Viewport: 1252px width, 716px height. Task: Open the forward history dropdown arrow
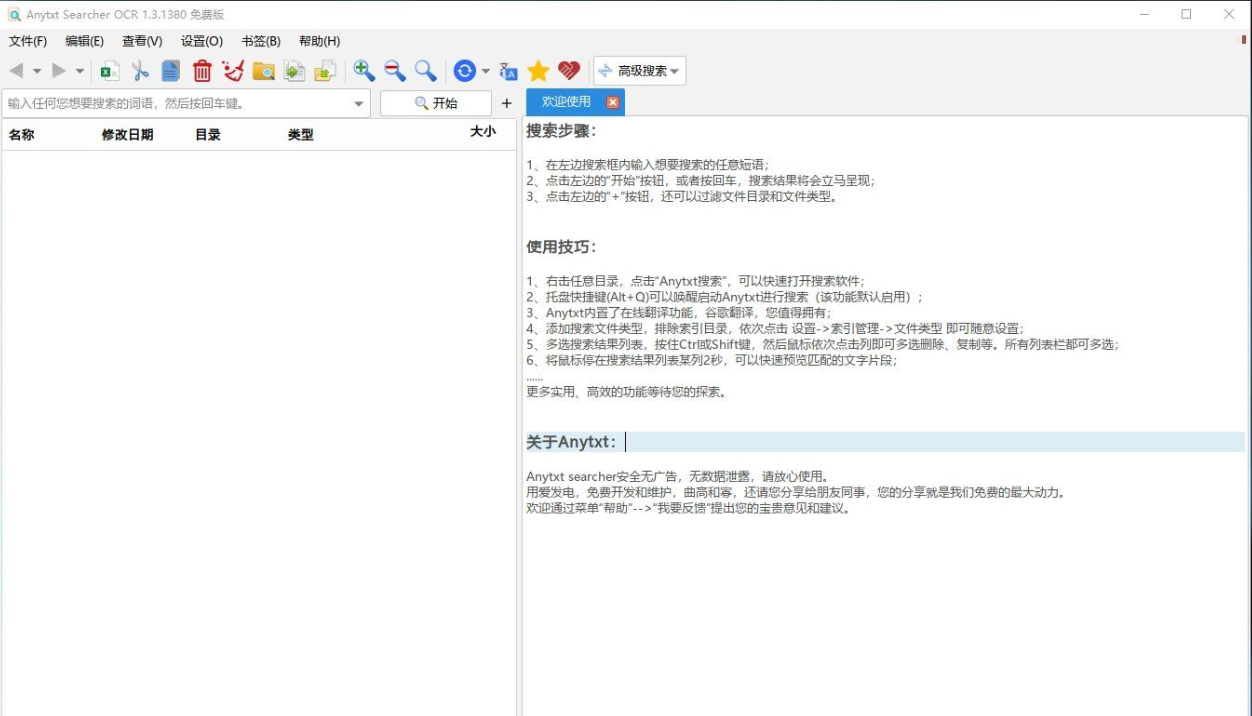click(x=80, y=71)
